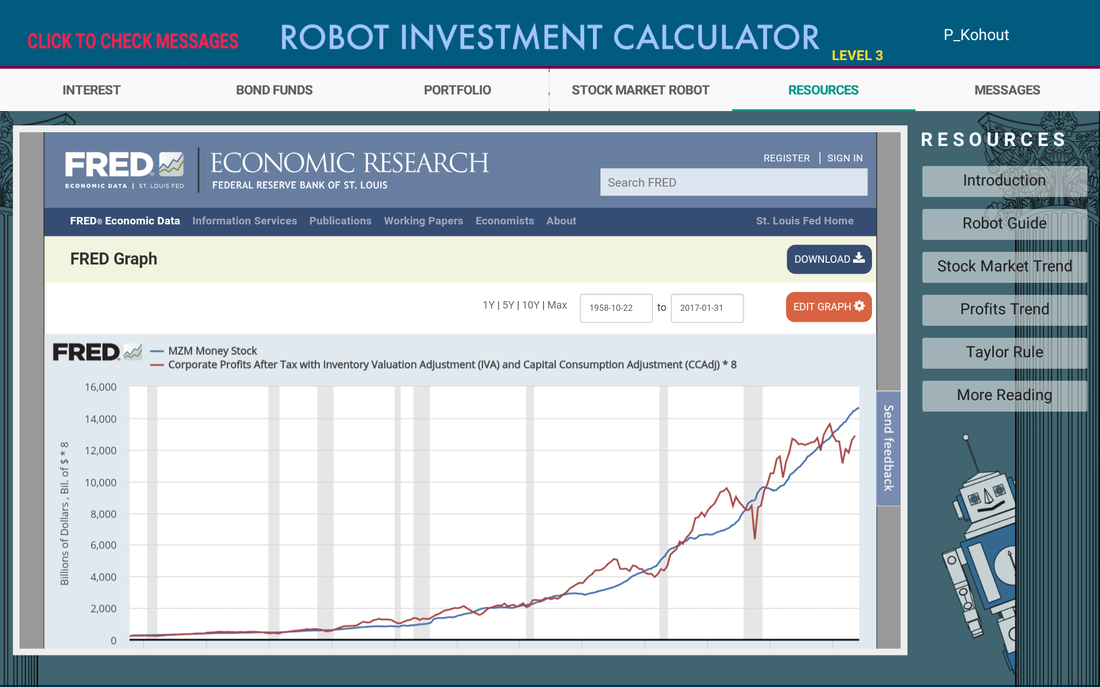Open the STOCK MARKET ROBOT tab
Screen dimensions: 1100x687
pos(640,90)
